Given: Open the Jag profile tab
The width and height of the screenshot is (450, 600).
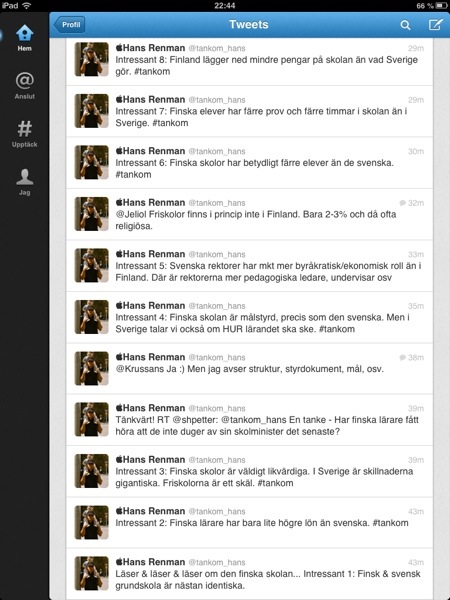Looking at the screenshot, I should [24, 182].
